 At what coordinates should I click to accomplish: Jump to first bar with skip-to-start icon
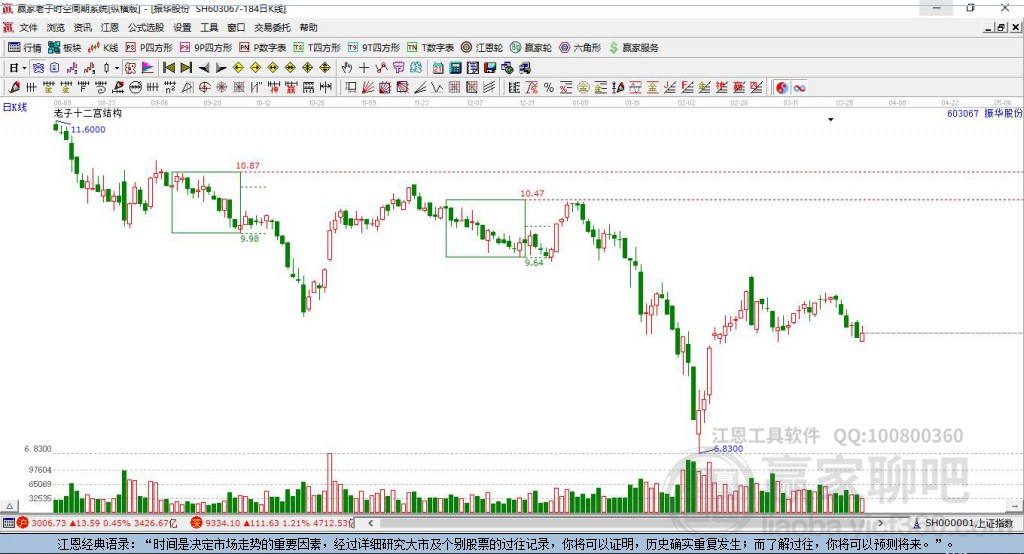(x=169, y=67)
